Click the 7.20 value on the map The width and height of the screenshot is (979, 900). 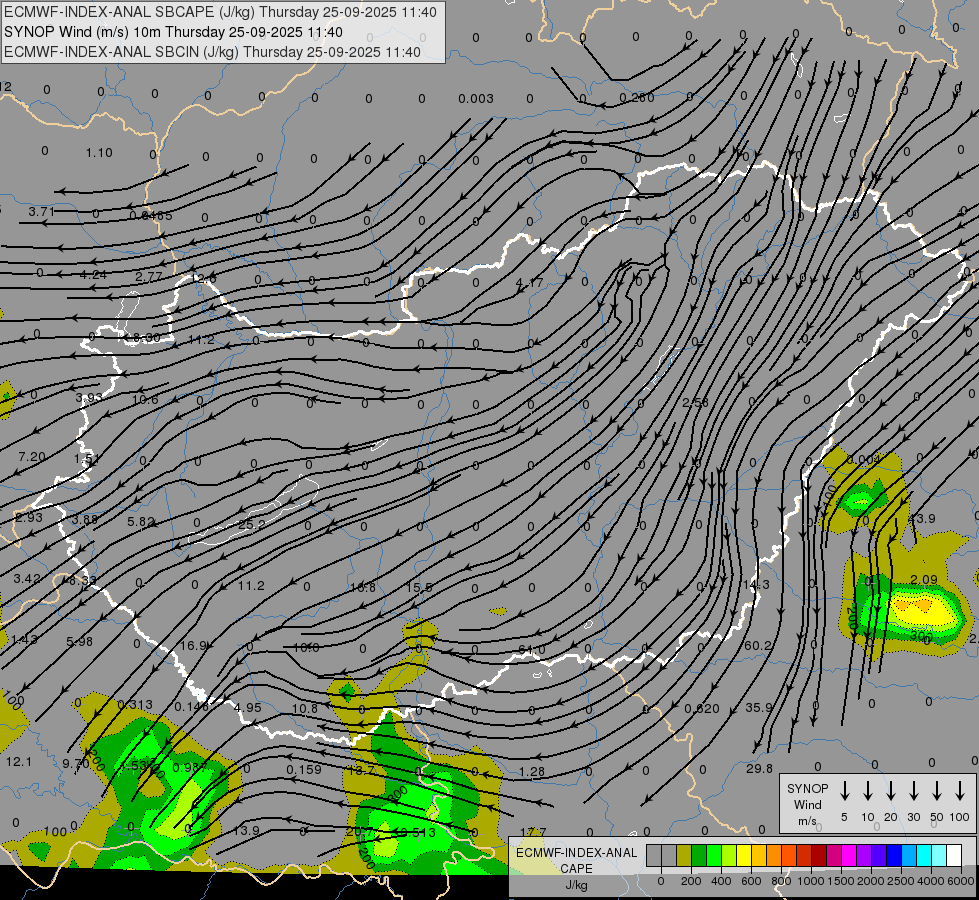(x=32, y=457)
